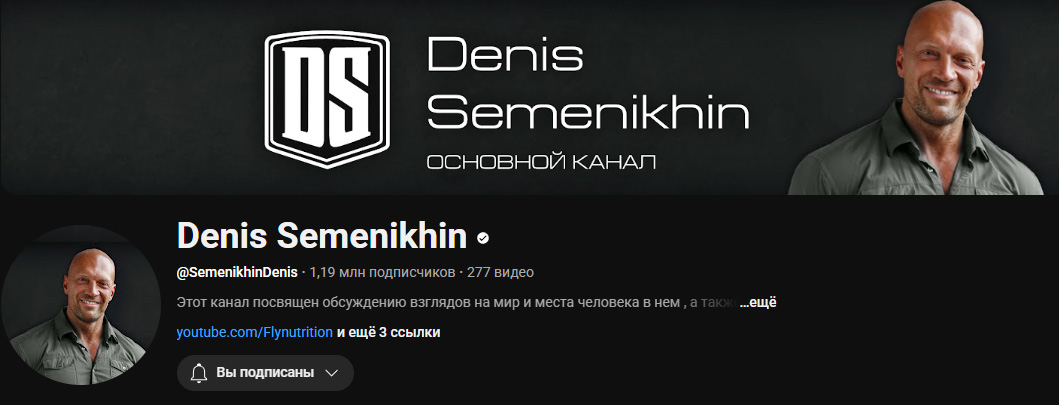
Task: Expand the subscription options chevron
Action: point(331,373)
